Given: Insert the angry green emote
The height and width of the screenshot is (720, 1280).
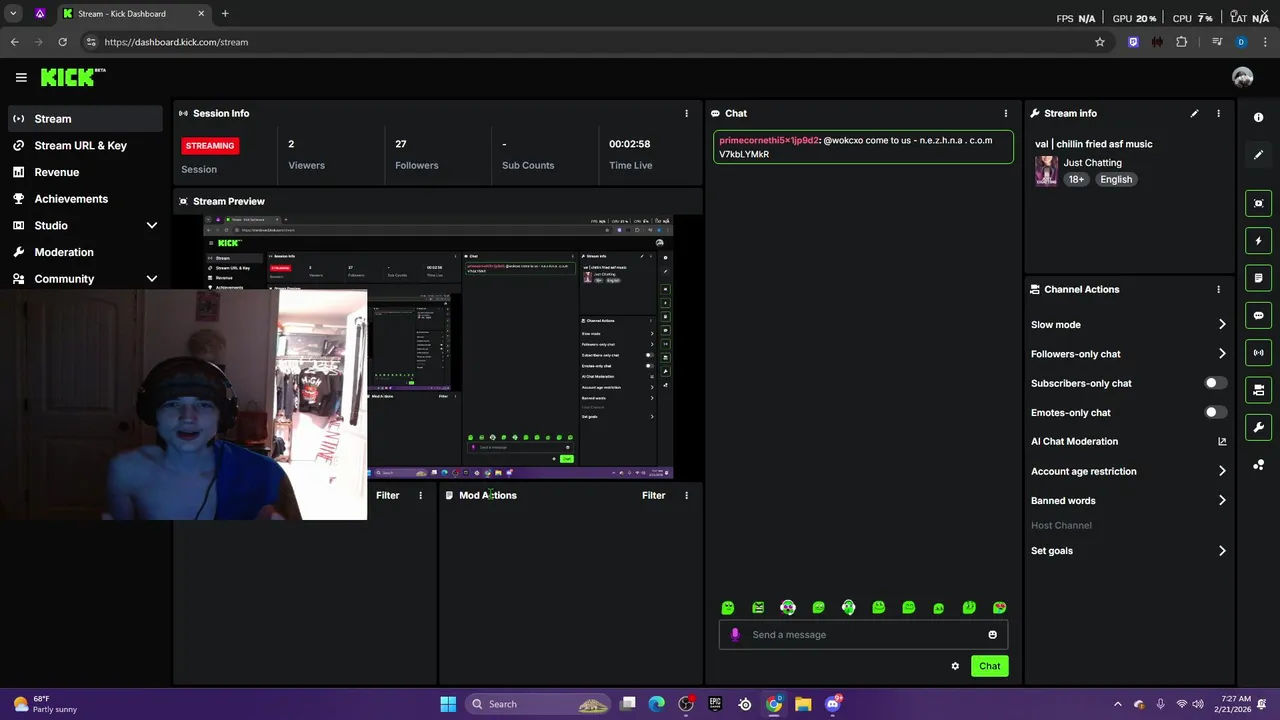Looking at the screenshot, I should 758,607.
